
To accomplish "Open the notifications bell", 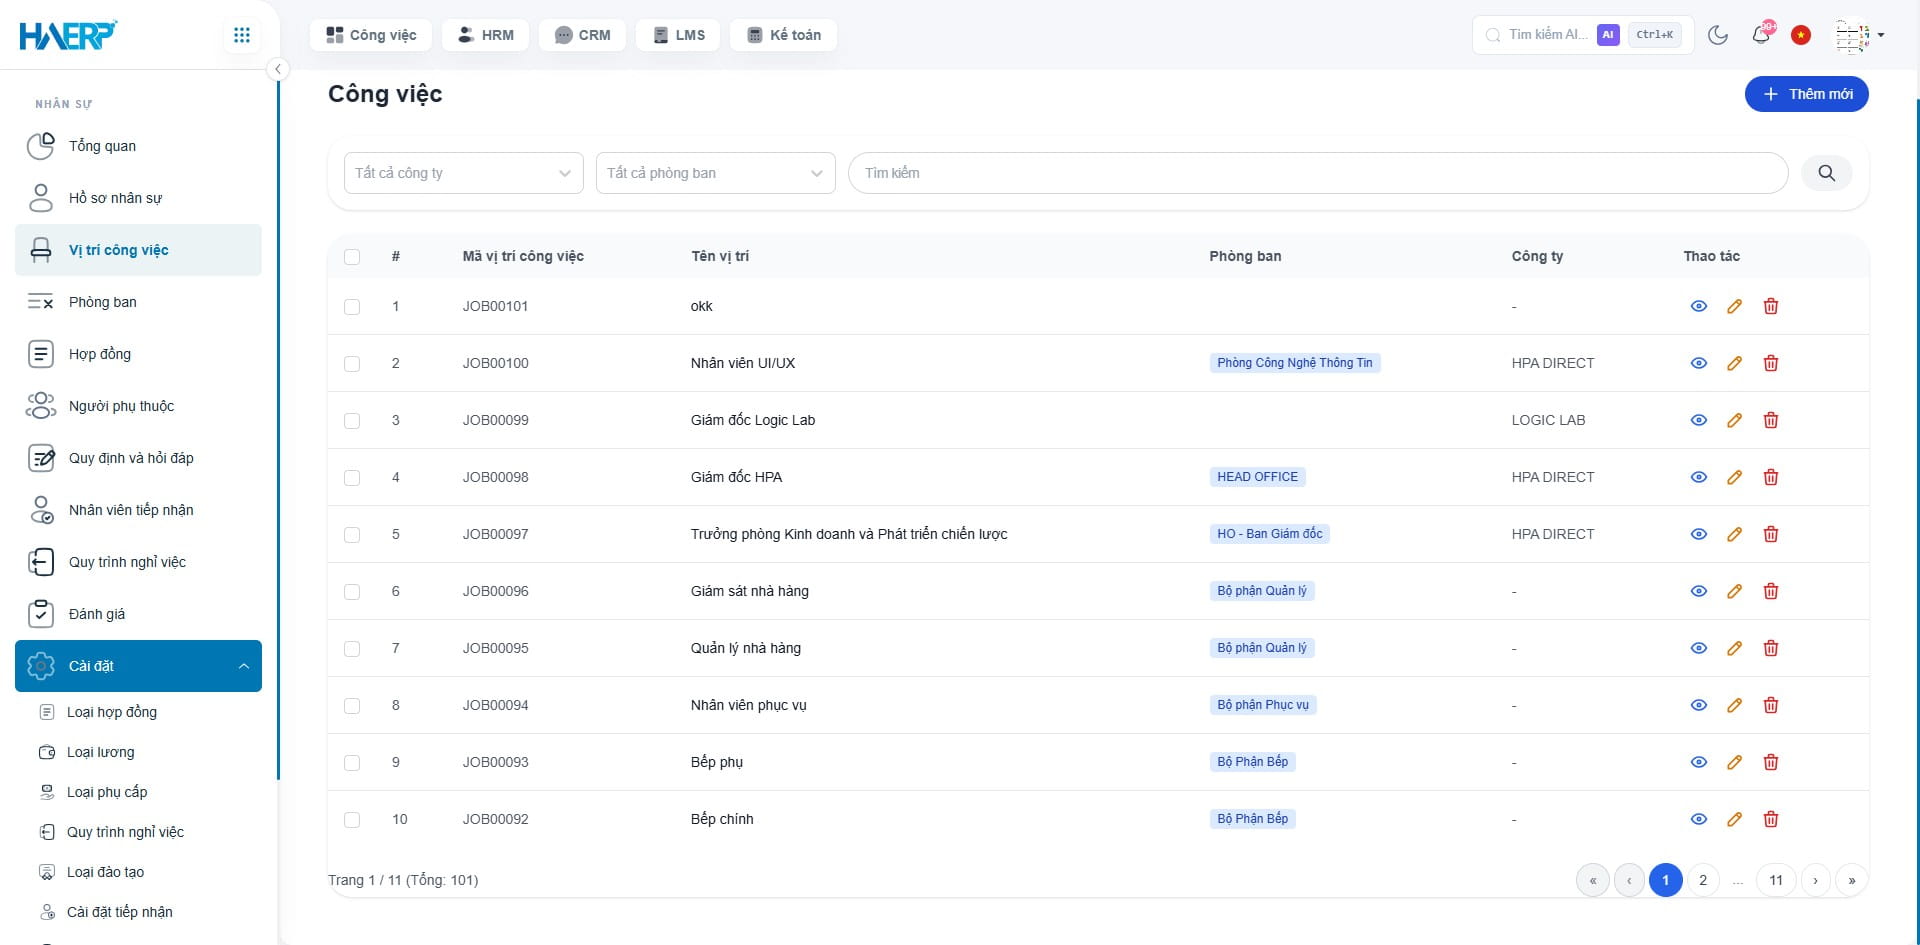I will 1761,35.
